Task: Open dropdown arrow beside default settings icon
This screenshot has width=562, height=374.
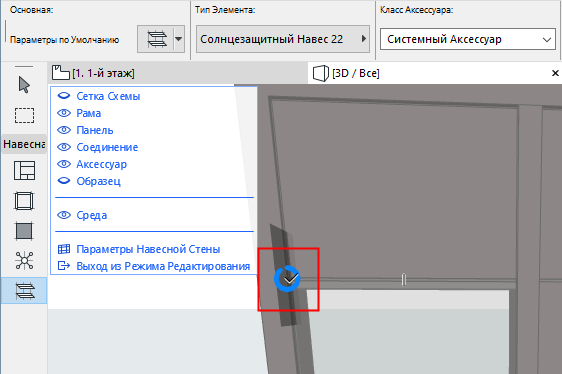Action: click(x=179, y=39)
